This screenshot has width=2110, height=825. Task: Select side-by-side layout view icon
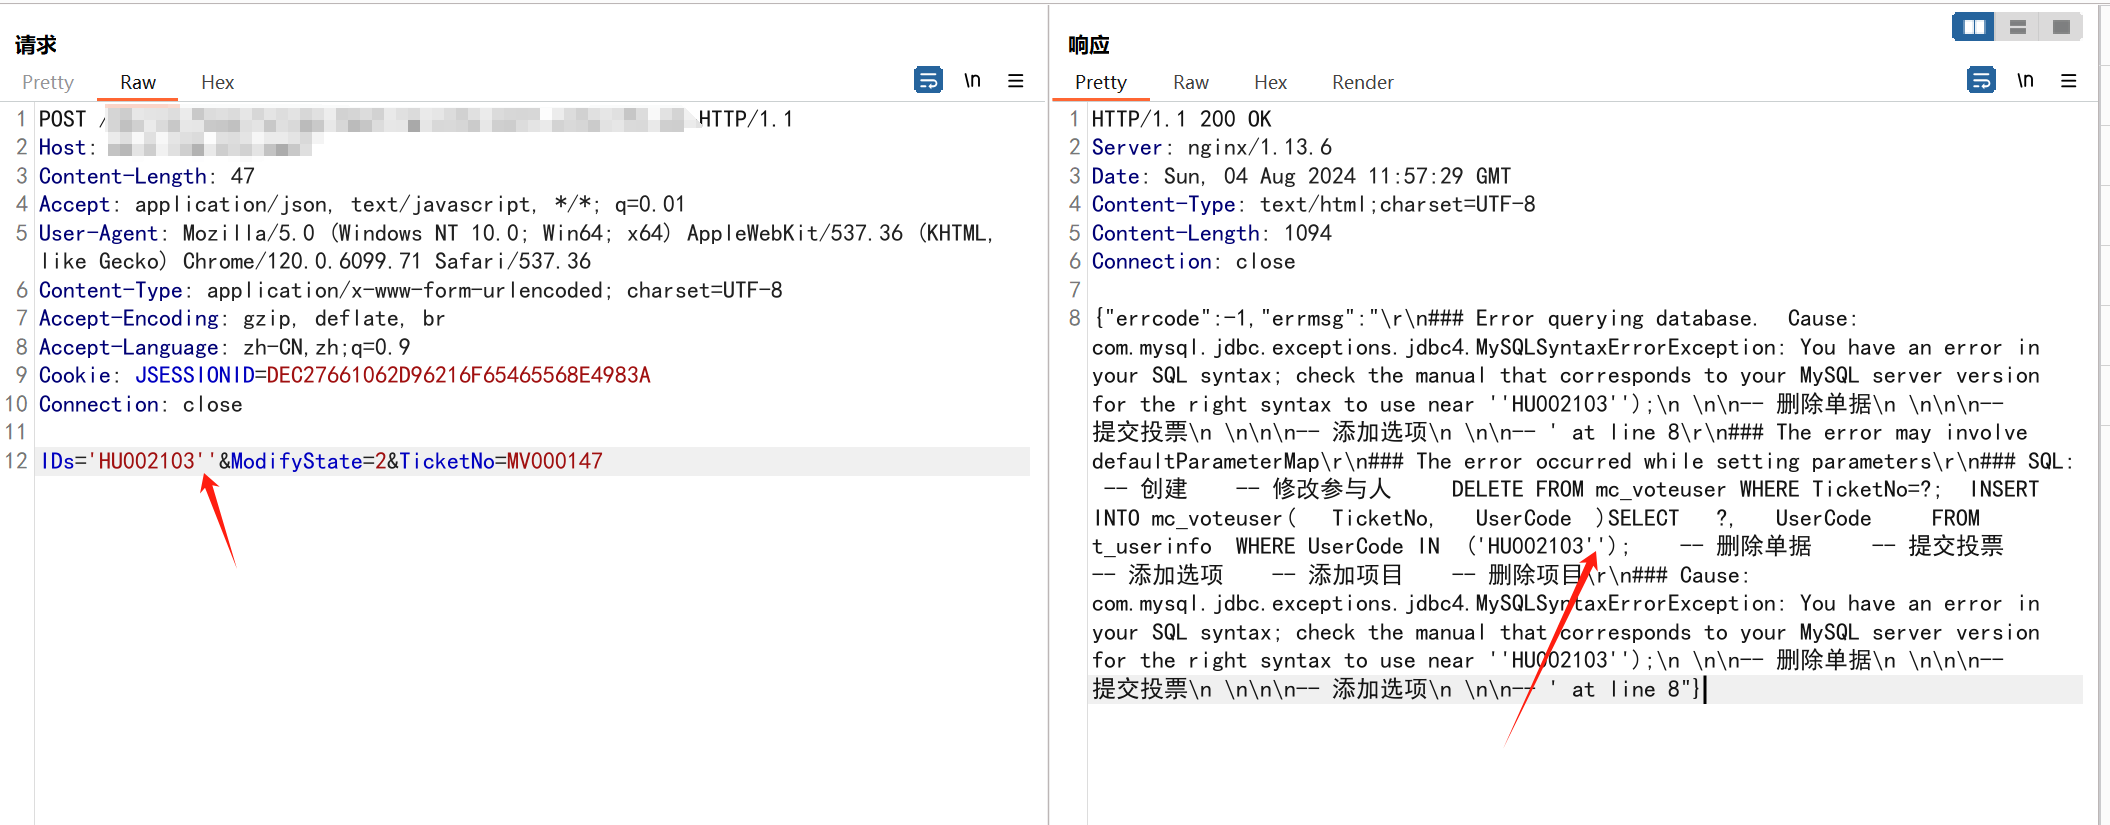coord(1973,27)
